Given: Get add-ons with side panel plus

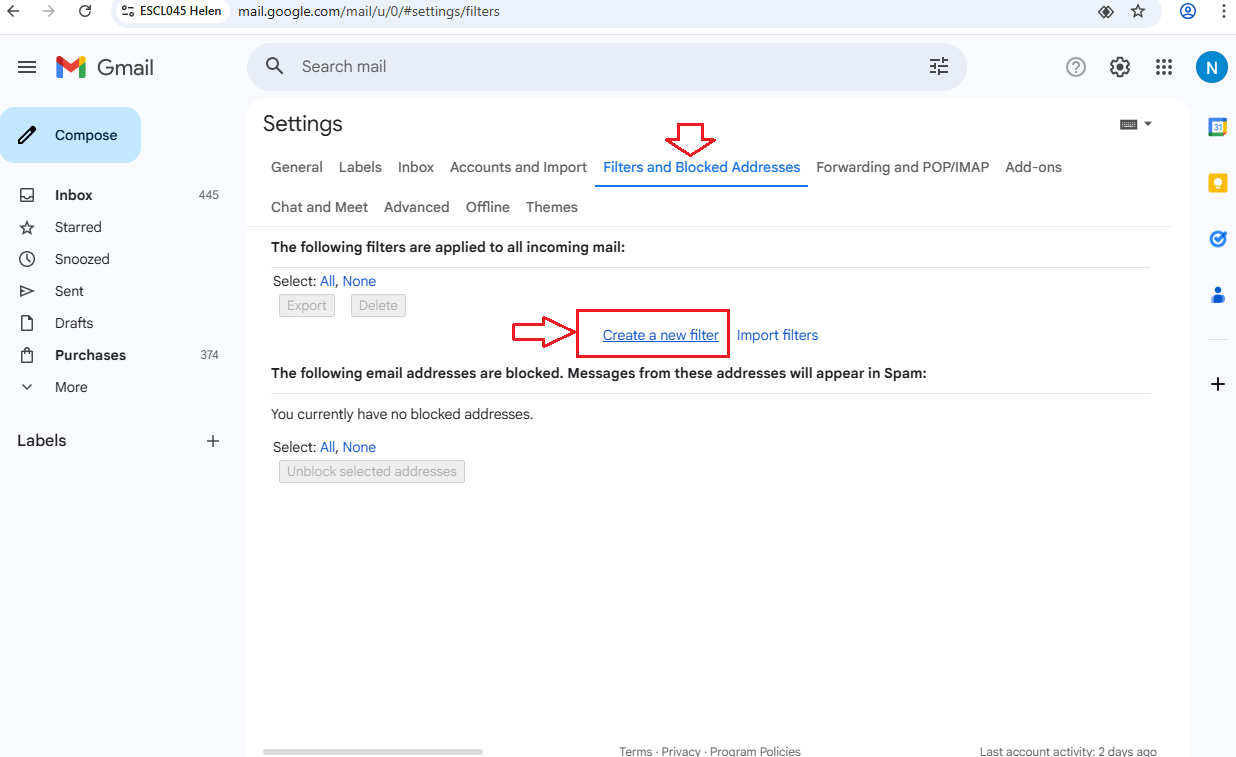Looking at the screenshot, I should [x=1217, y=384].
